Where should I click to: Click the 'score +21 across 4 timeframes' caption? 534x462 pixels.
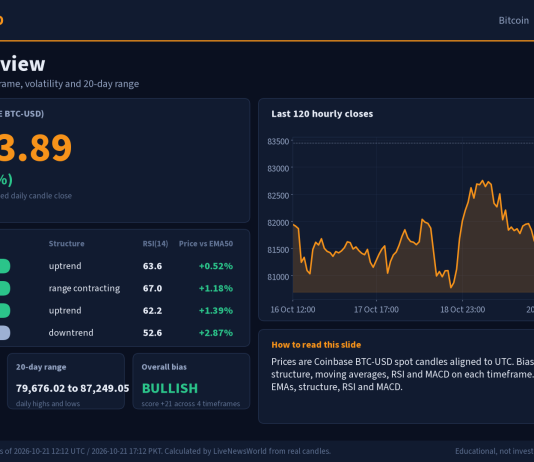click(191, 404)
